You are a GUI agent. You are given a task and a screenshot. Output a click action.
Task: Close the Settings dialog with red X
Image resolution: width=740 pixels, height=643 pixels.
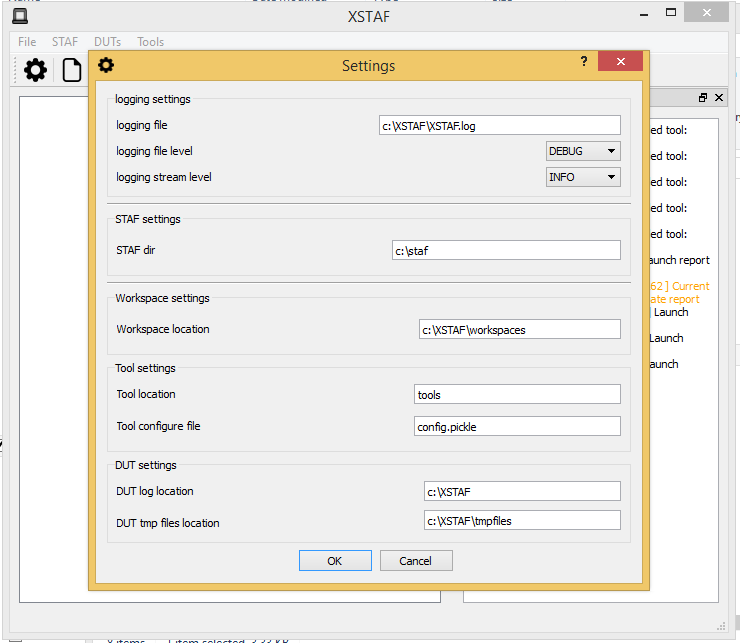621,61
